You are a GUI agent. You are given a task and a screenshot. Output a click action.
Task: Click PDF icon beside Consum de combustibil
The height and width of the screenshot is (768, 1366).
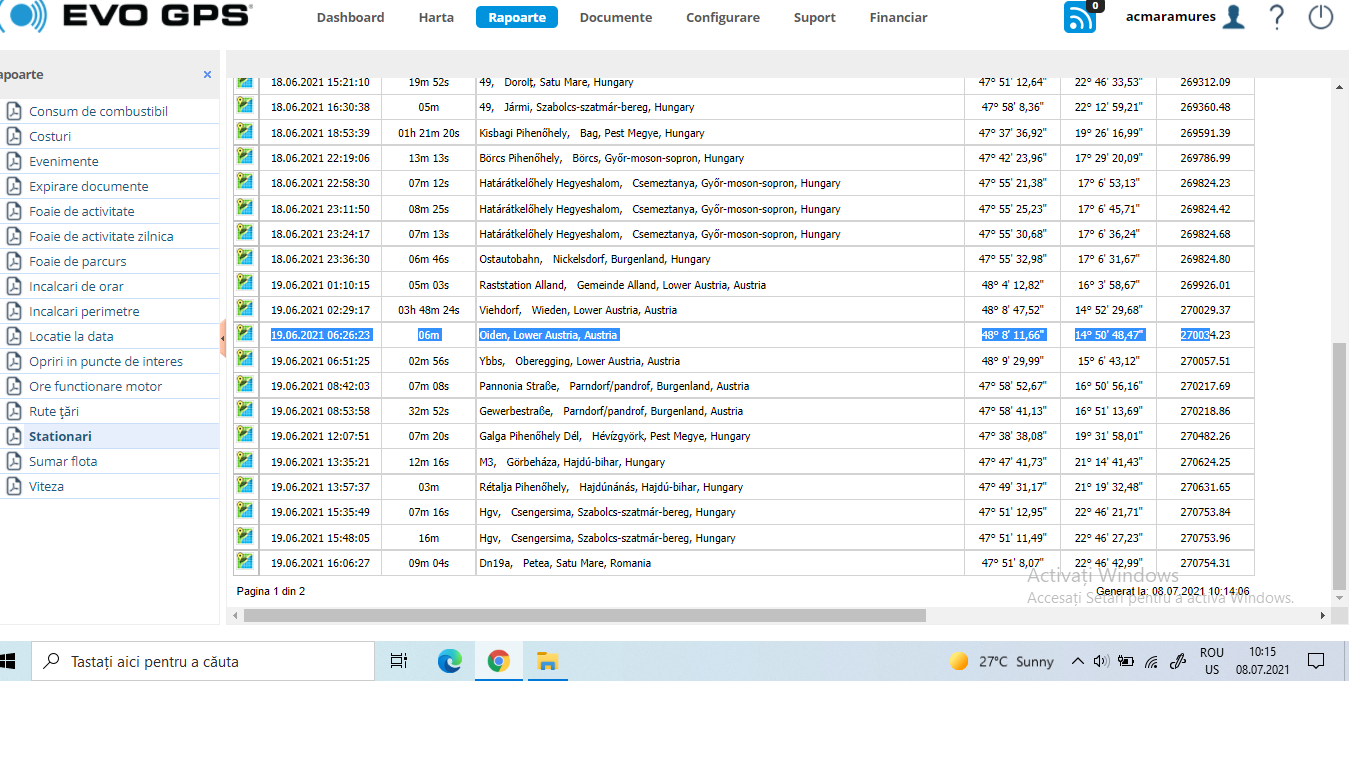click(14, 111)
